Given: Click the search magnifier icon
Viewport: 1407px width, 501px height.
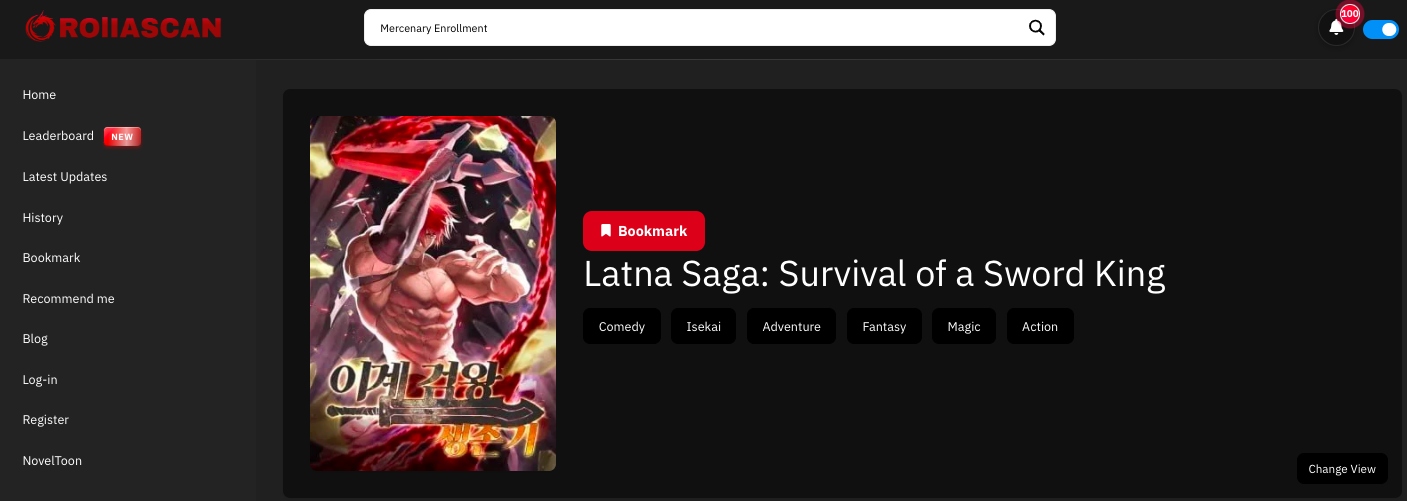Looking at the screenshot, I should (1036, 28).
